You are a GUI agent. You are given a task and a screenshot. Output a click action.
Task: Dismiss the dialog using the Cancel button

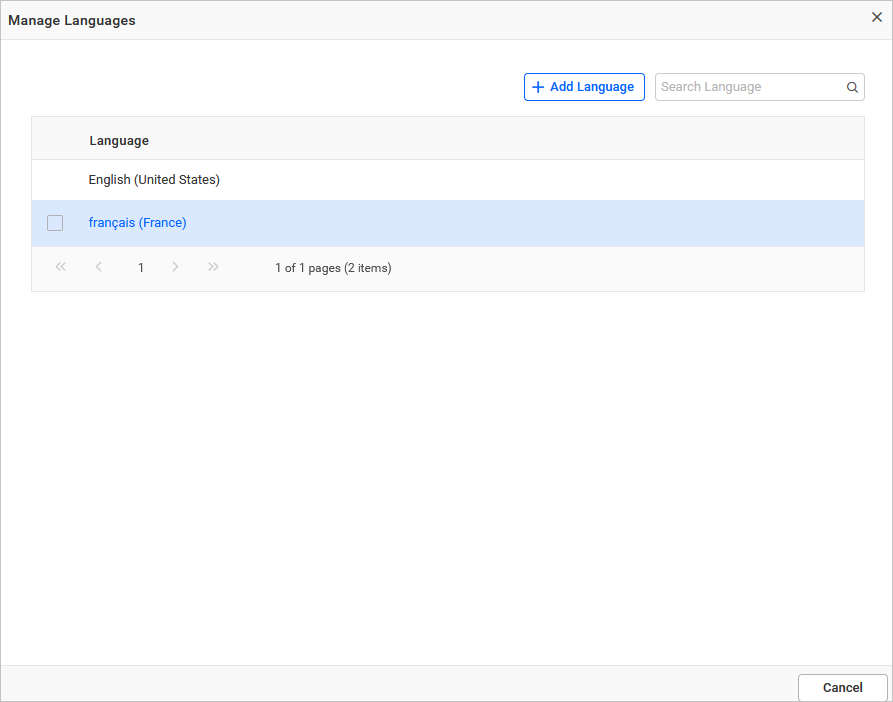(842, 687)
